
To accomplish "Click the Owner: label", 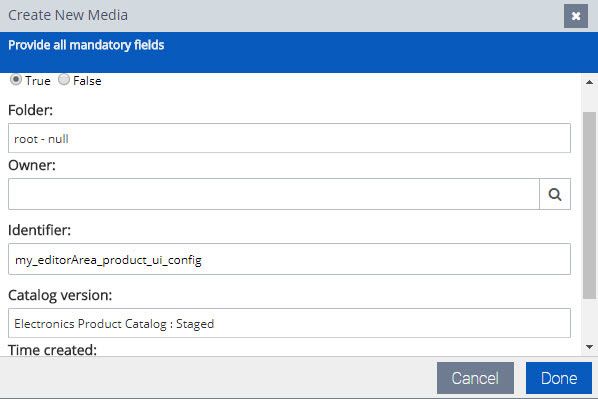I will point(32,165).
